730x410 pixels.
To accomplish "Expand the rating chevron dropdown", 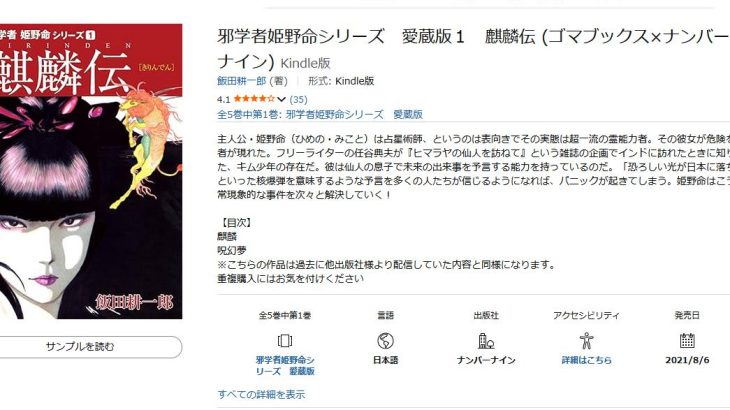I will tap(281, 99).
